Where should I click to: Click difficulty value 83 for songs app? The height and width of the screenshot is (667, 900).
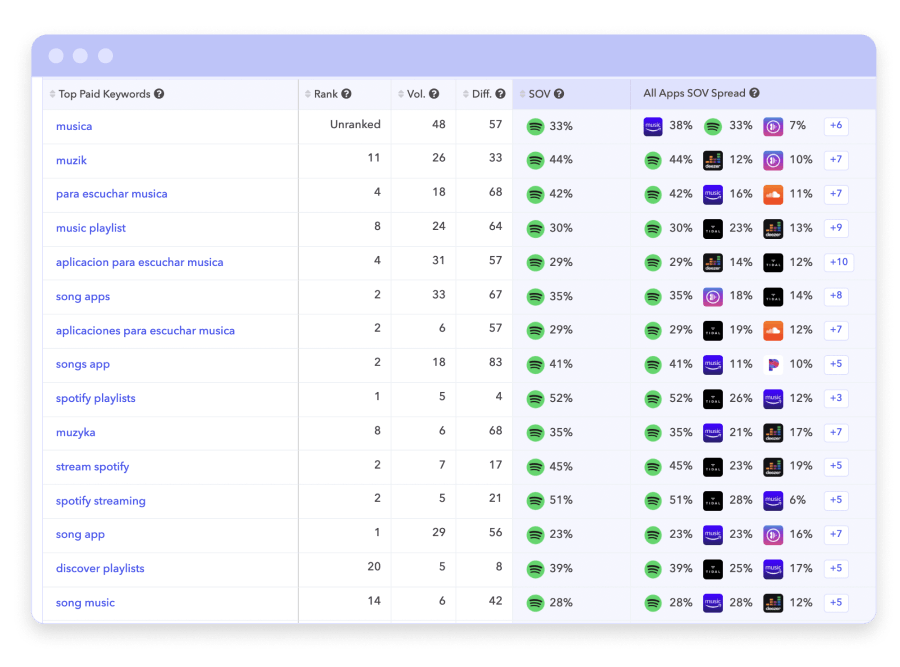495,362
